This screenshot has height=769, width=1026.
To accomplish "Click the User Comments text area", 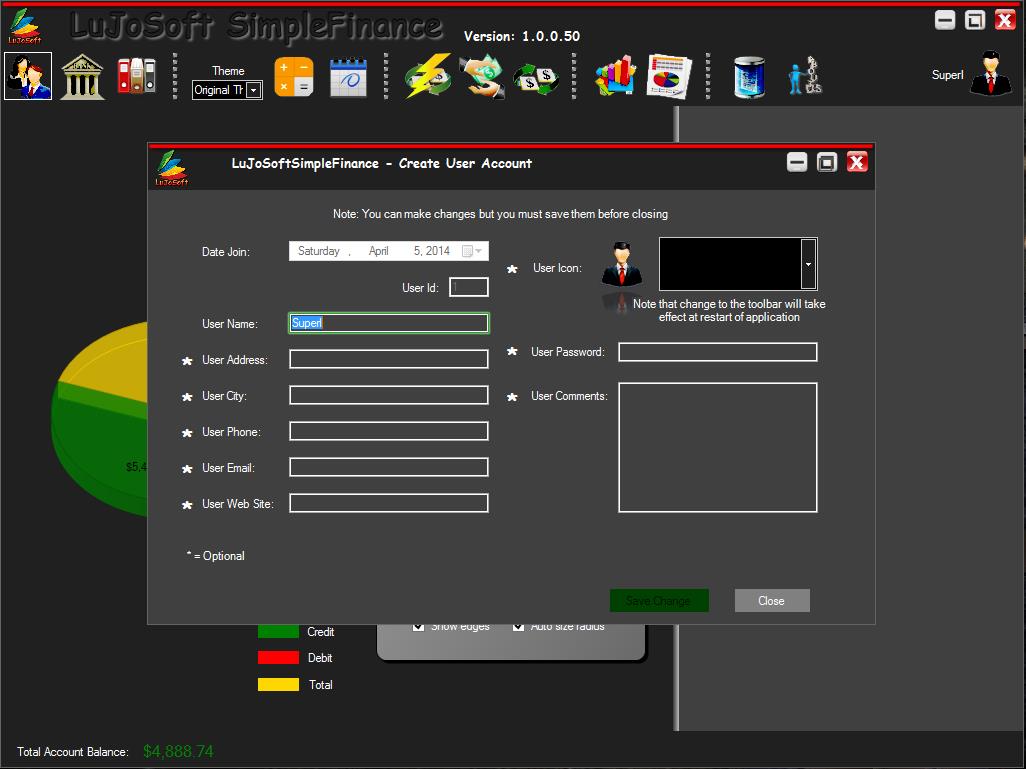I will 718,448.
